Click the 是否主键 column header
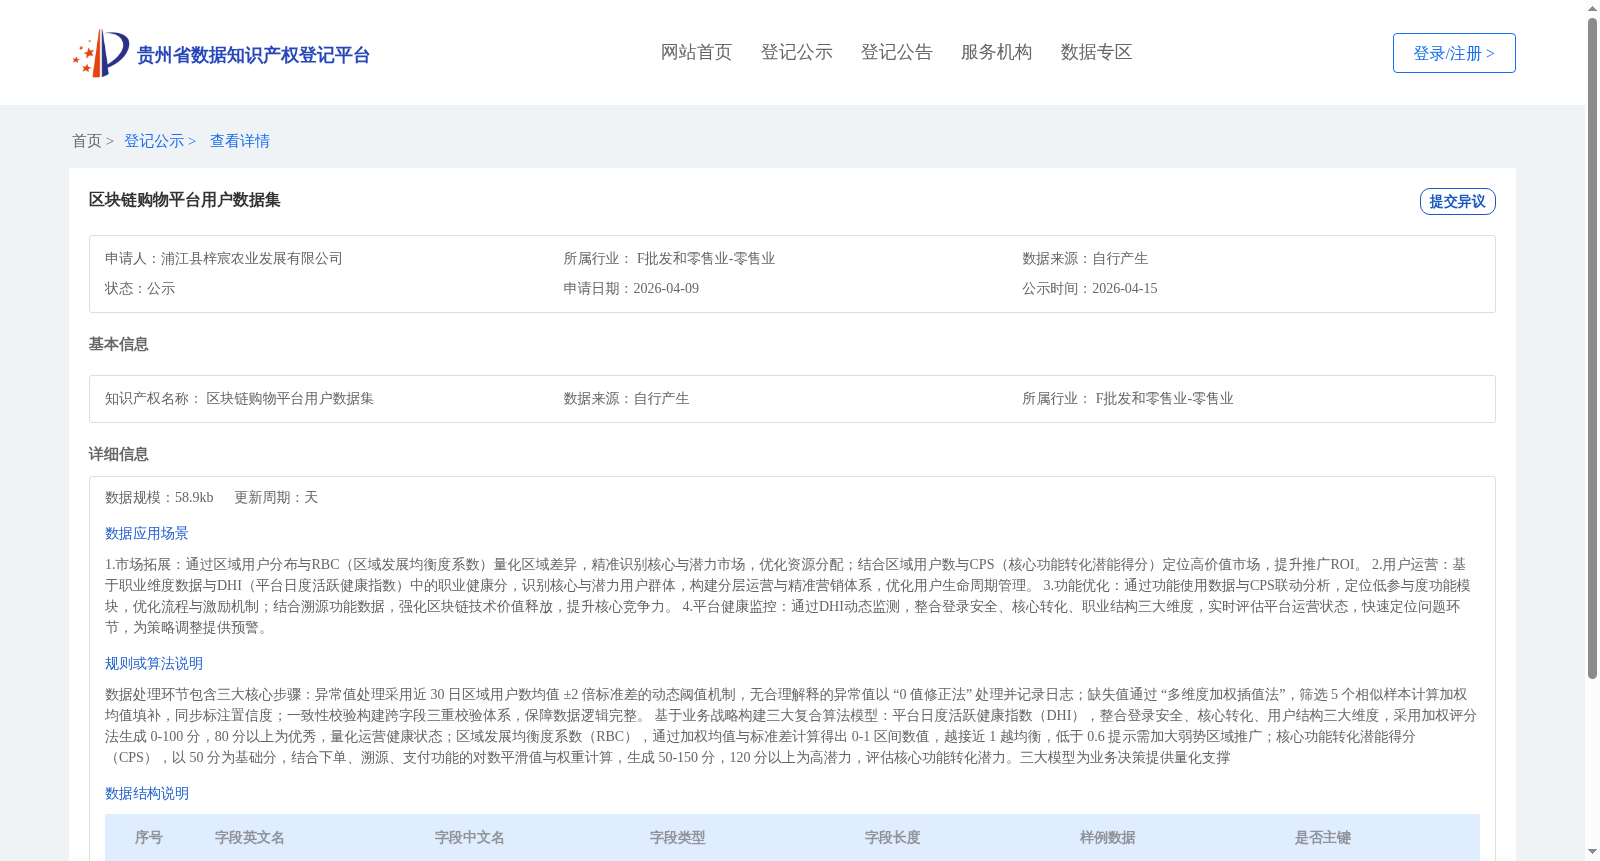 click(1323, 837)
